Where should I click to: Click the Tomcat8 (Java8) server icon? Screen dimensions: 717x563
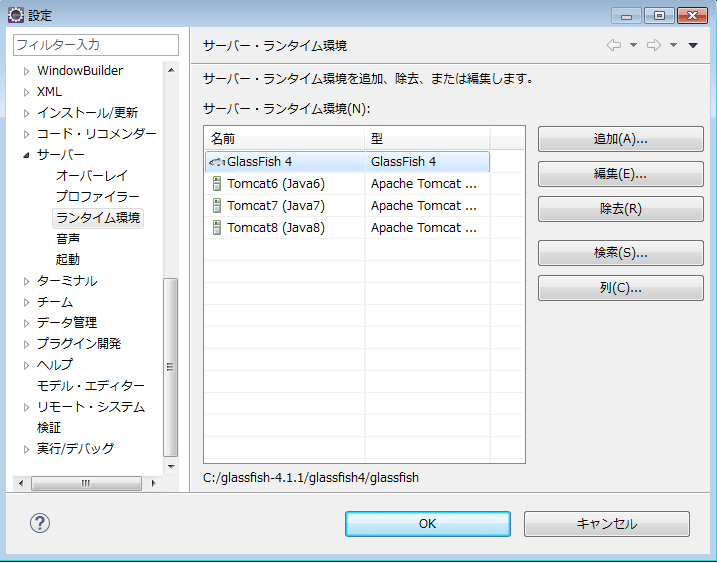click(x=217, y=228)
